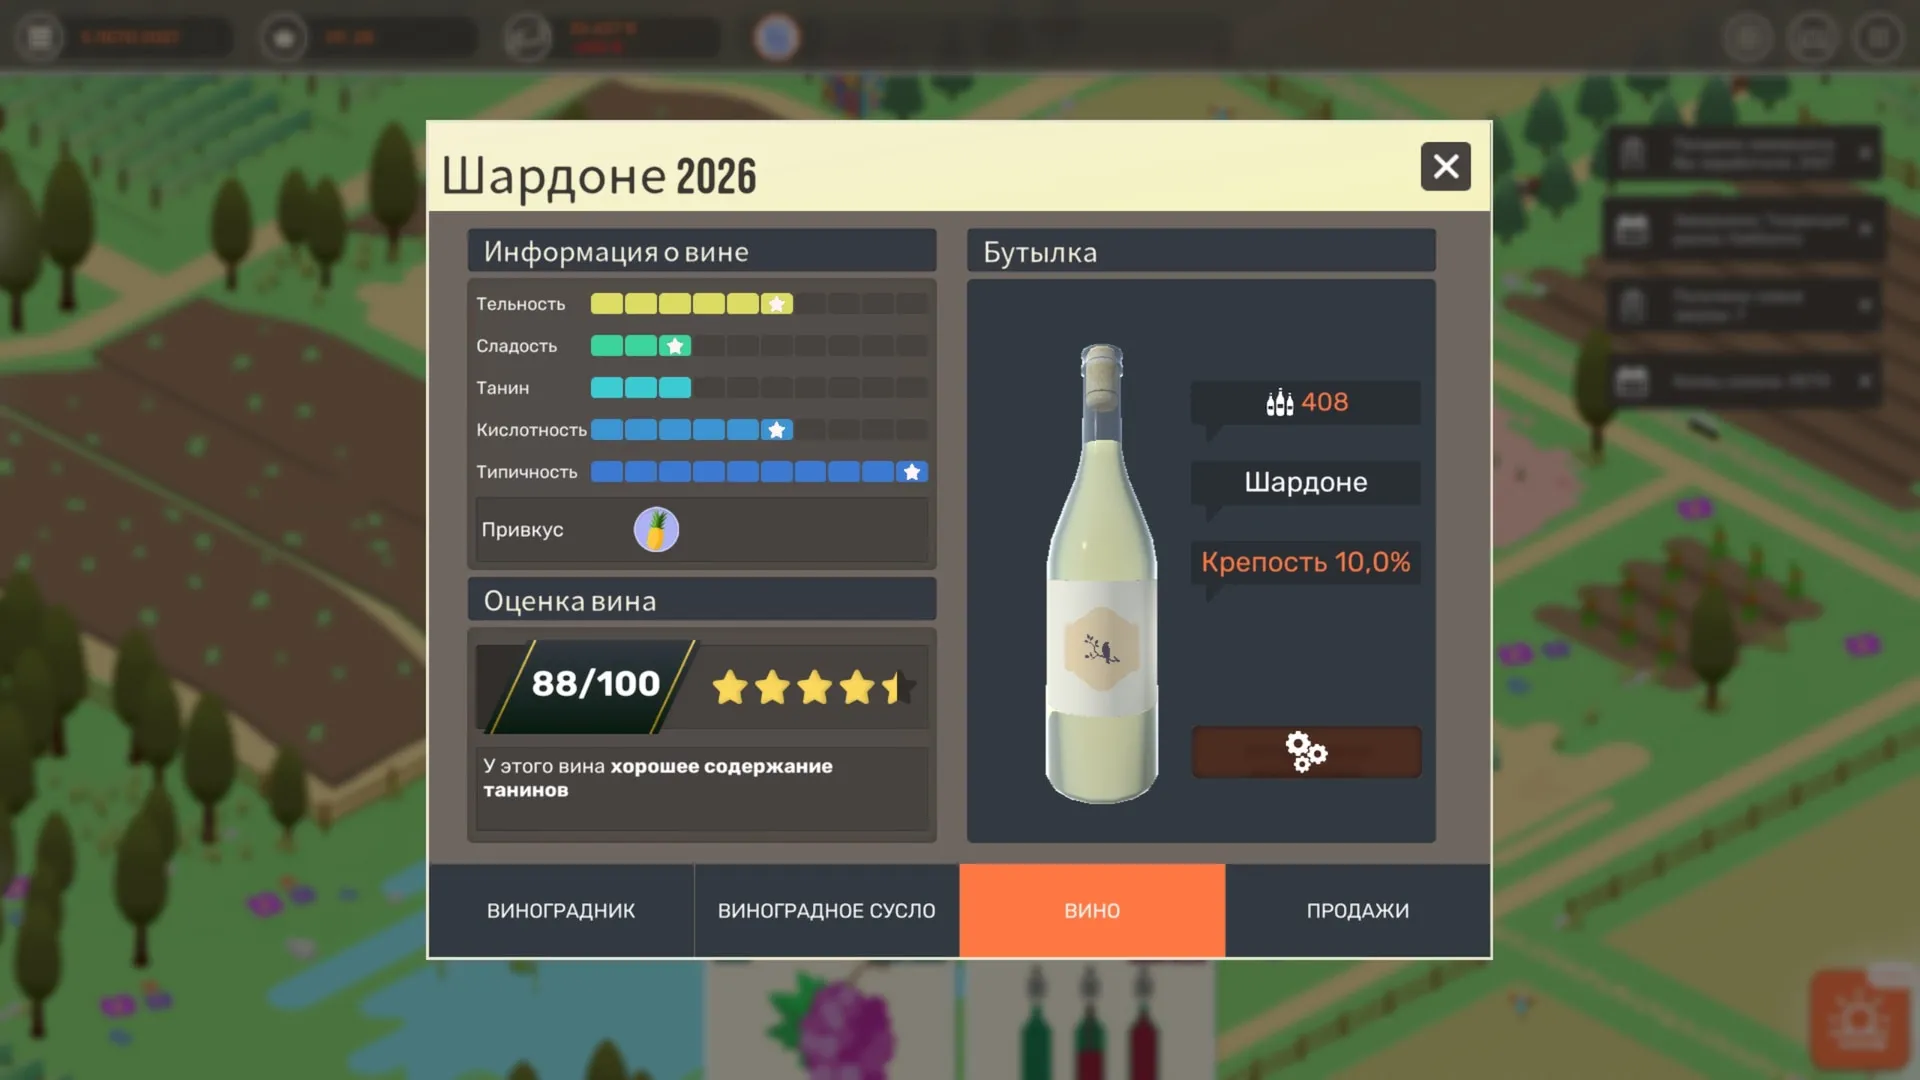
Task: Click the bird label emblem on the bottle
Action: (x=1101, y=650)
